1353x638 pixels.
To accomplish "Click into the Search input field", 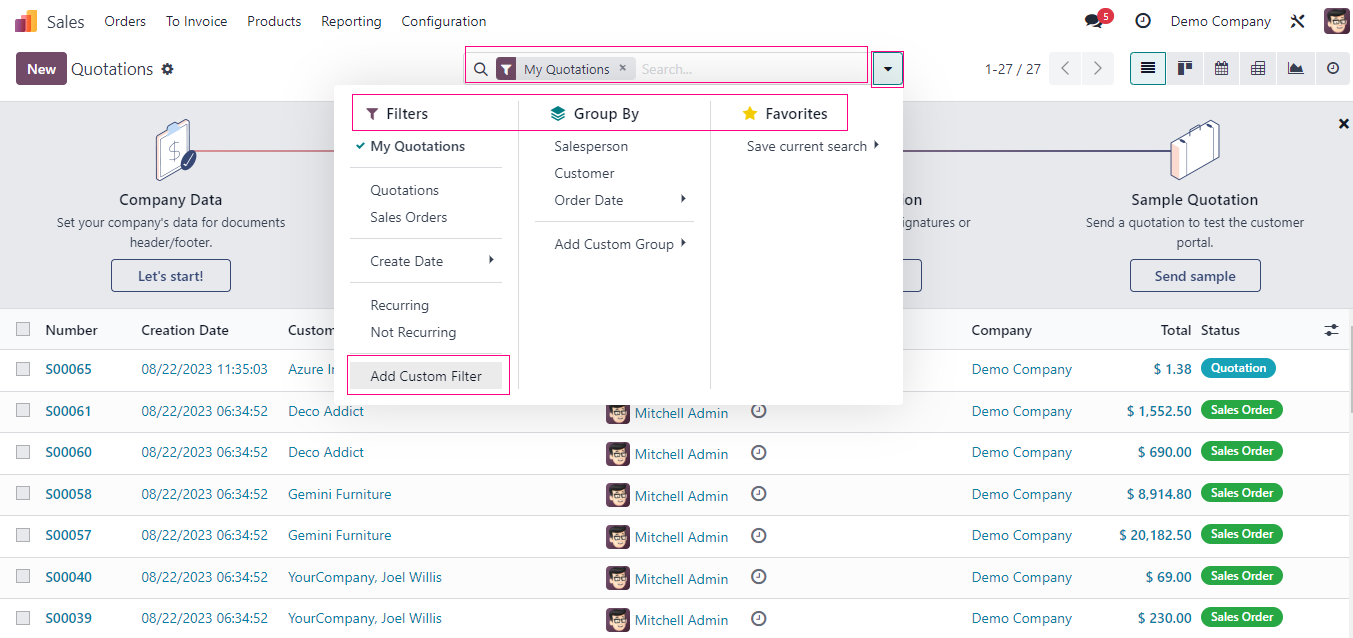I will pos(750,69).
